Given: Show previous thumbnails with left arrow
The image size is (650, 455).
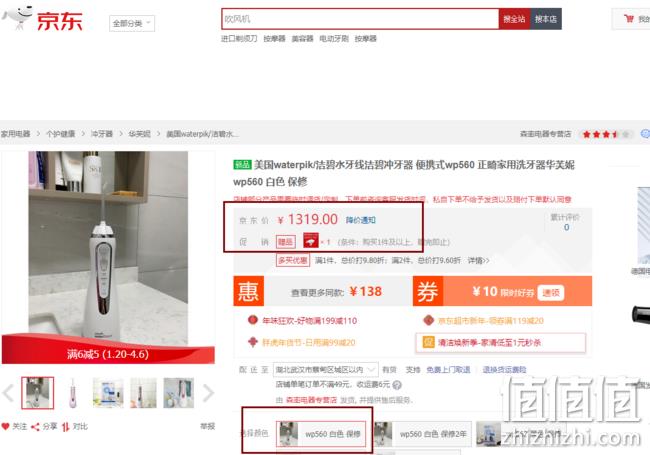Looking at the screenshot, I should [x=8, y=393].
